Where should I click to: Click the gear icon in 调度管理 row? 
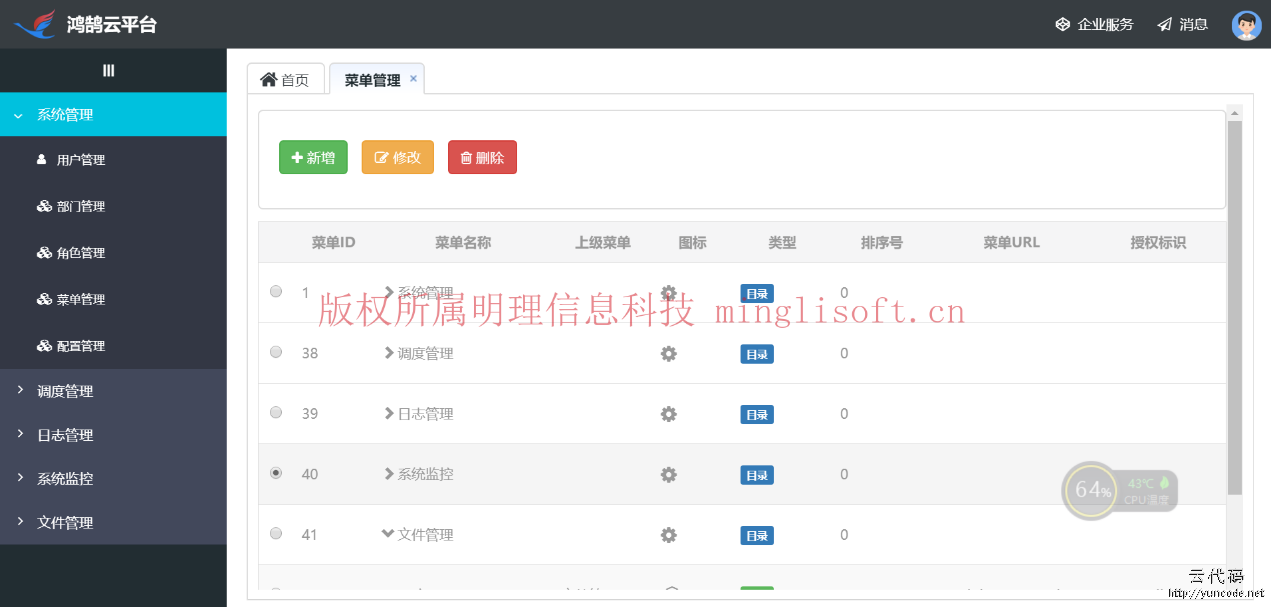[669, 353]
